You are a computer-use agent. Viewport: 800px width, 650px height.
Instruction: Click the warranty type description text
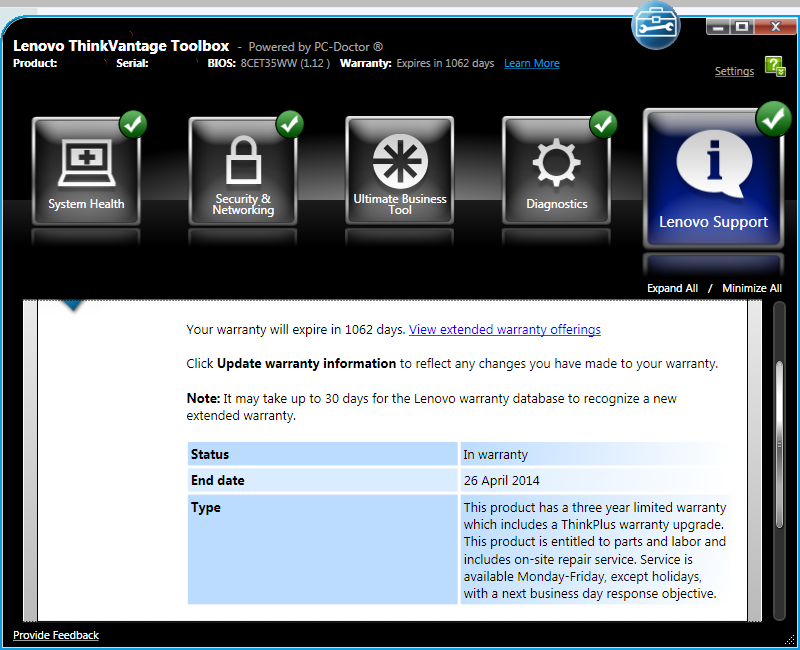coord(595,551)
